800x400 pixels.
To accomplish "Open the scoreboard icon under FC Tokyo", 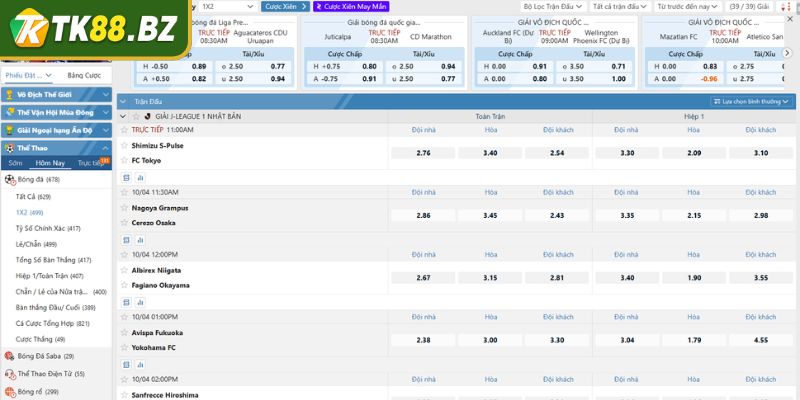I will 126,177.
